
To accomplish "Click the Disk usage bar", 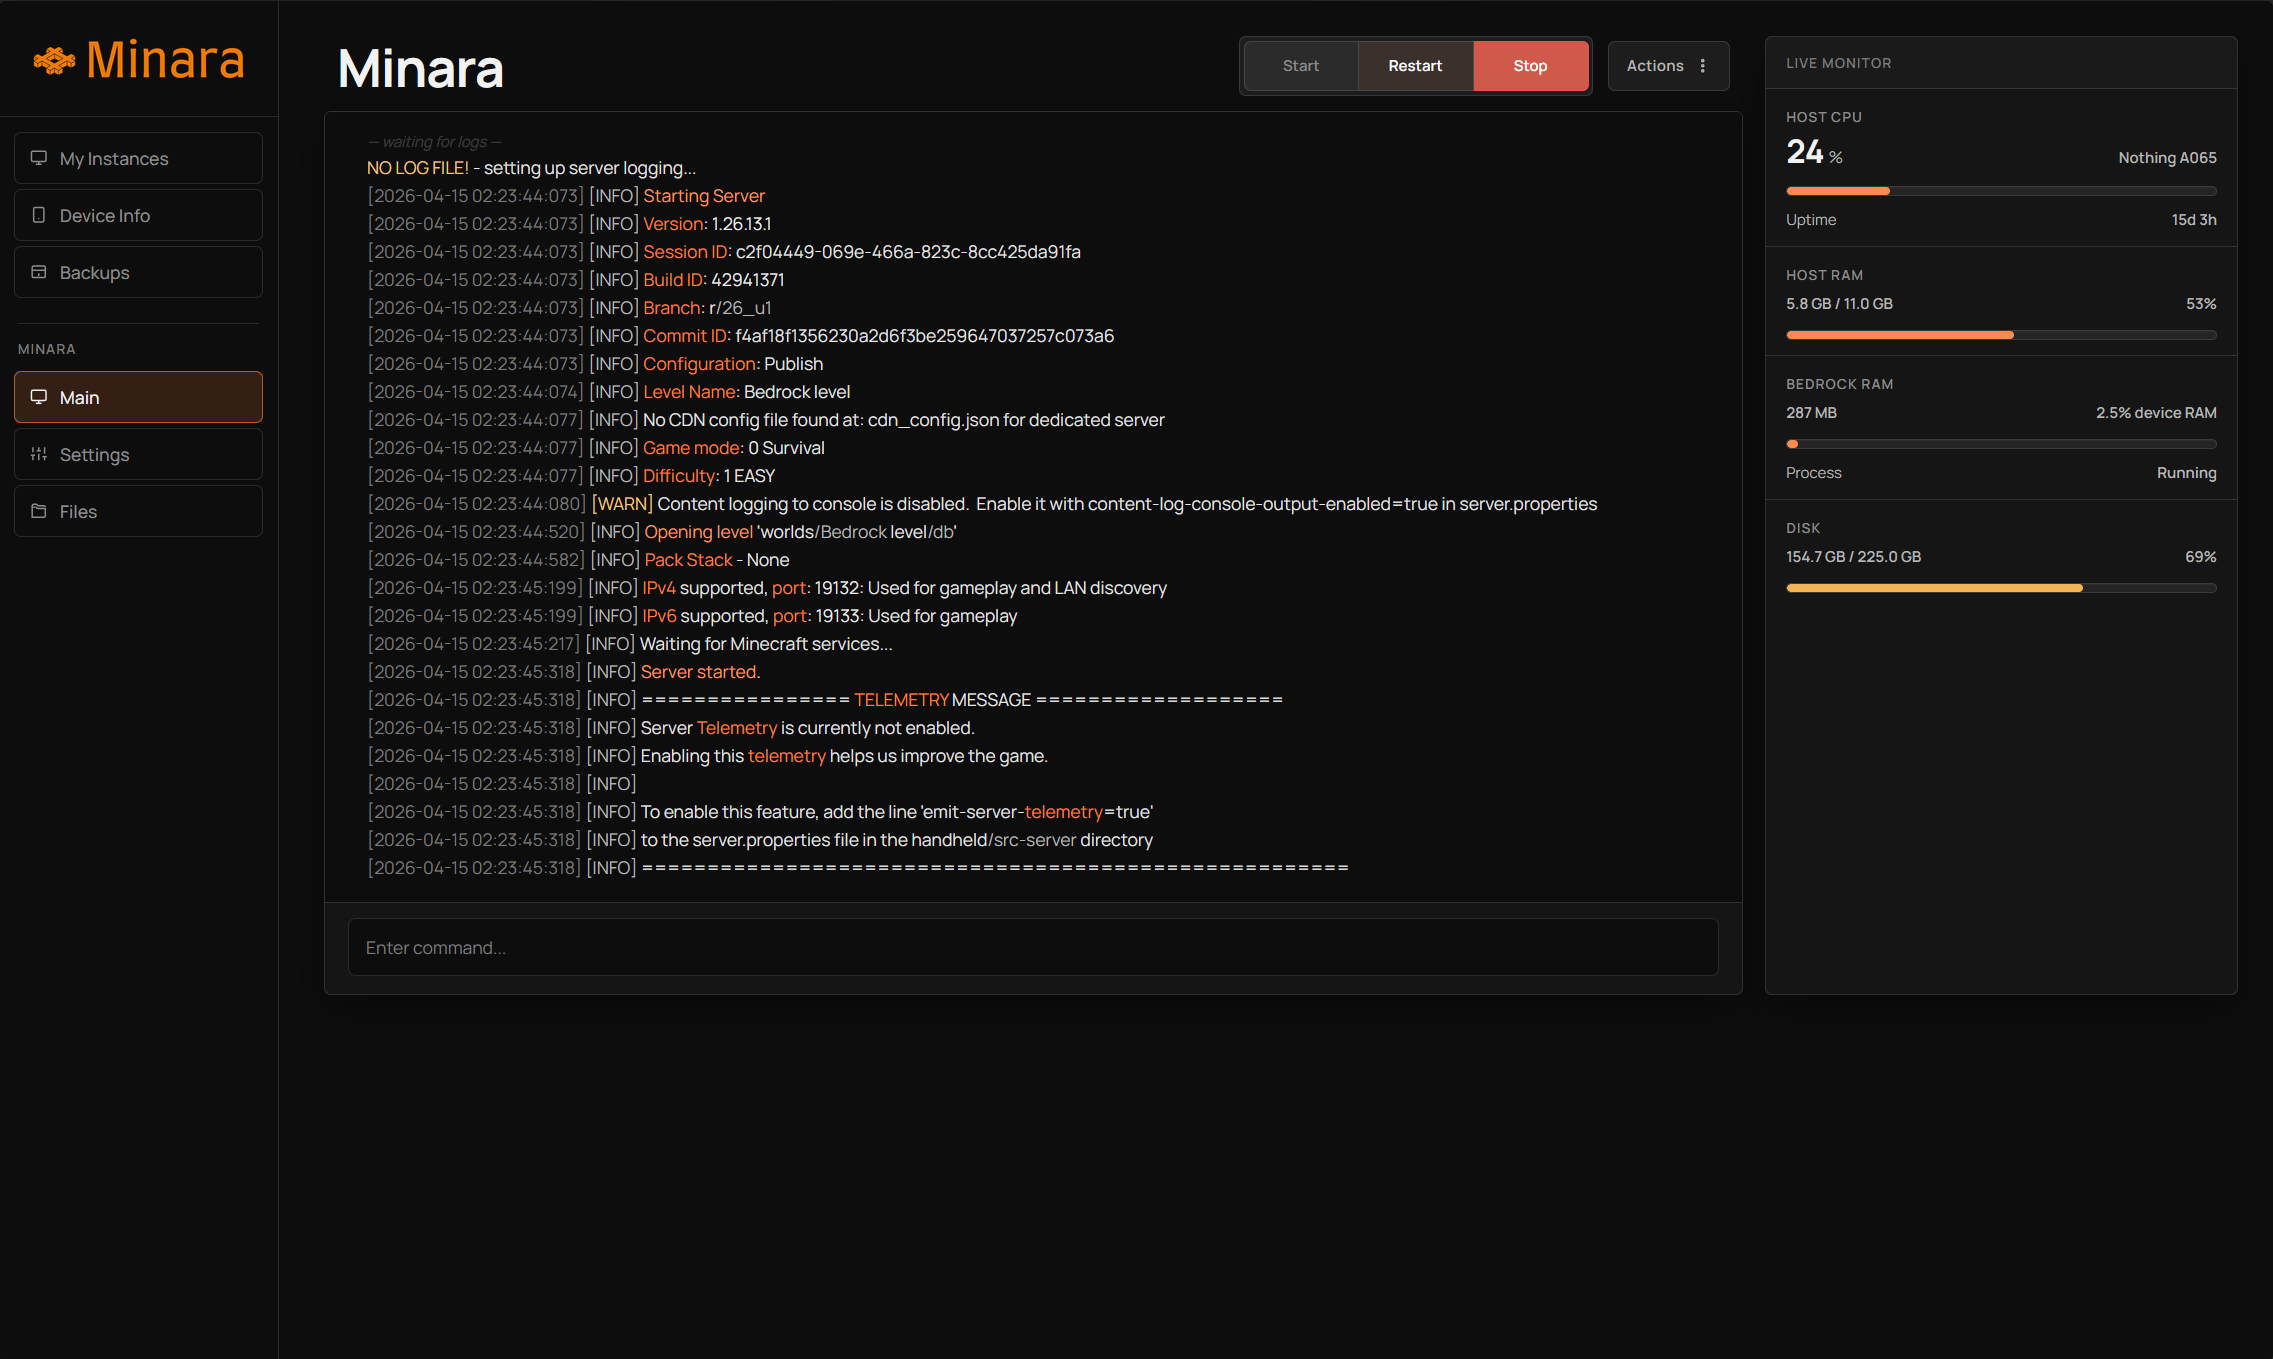I will coord(2001,588).
